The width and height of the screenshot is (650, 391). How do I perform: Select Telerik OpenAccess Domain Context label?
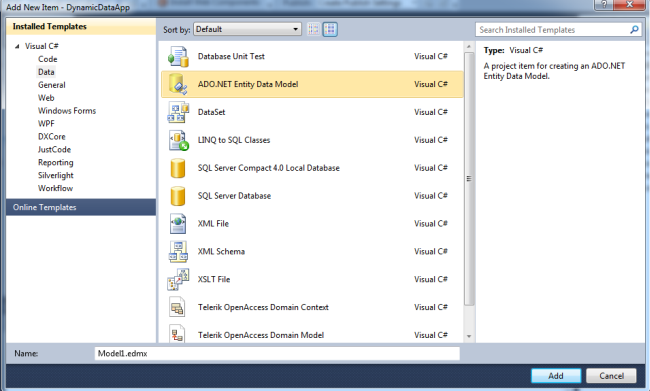coord(263,307)
